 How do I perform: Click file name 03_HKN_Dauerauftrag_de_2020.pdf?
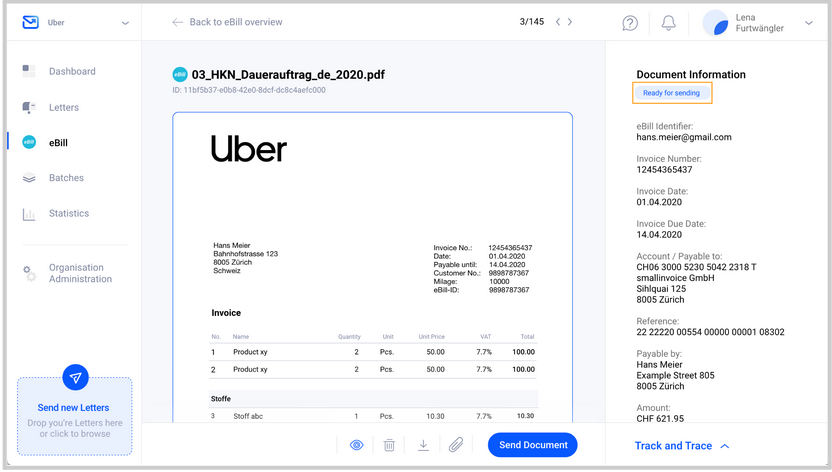[288, 75]
